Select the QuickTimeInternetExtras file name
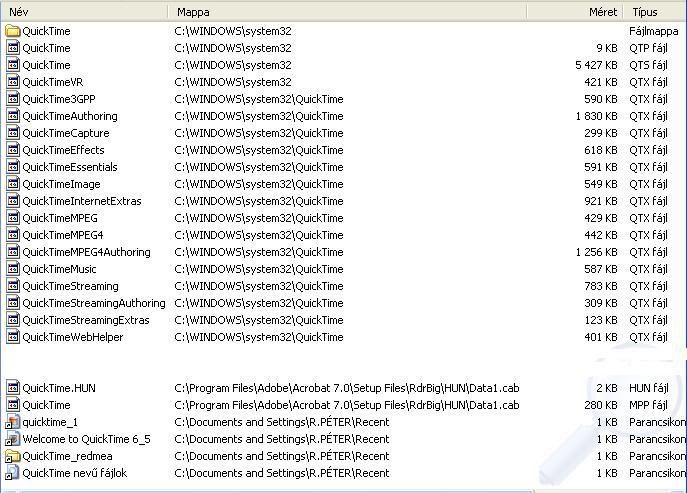 [82, 201]
